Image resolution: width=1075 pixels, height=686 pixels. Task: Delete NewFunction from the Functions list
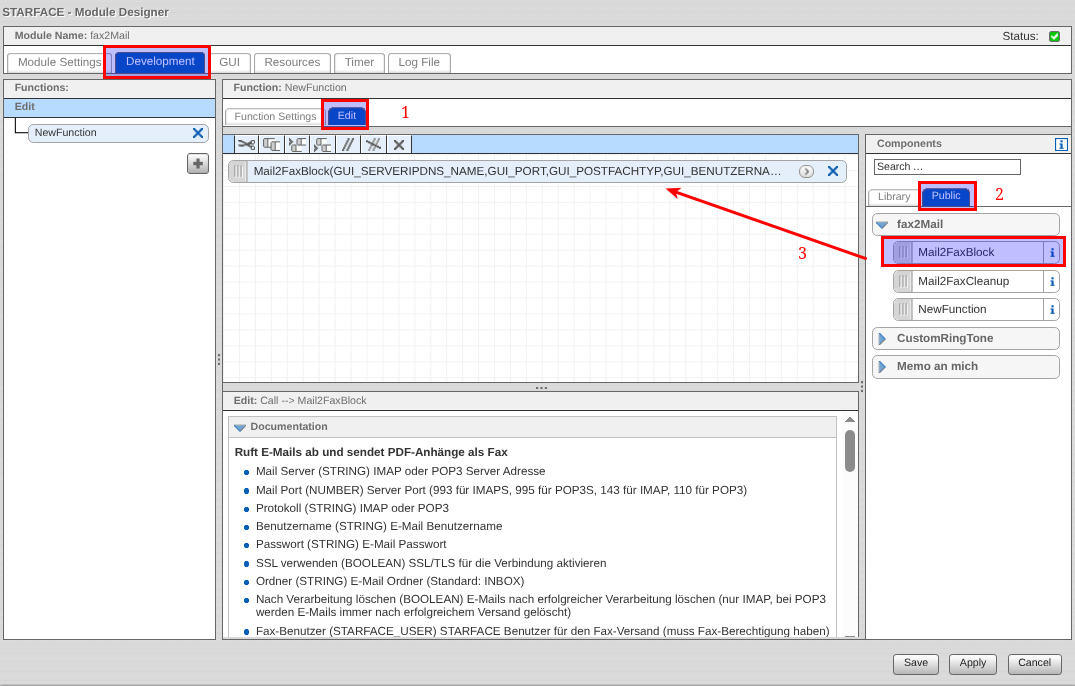[x=198, y=133]
